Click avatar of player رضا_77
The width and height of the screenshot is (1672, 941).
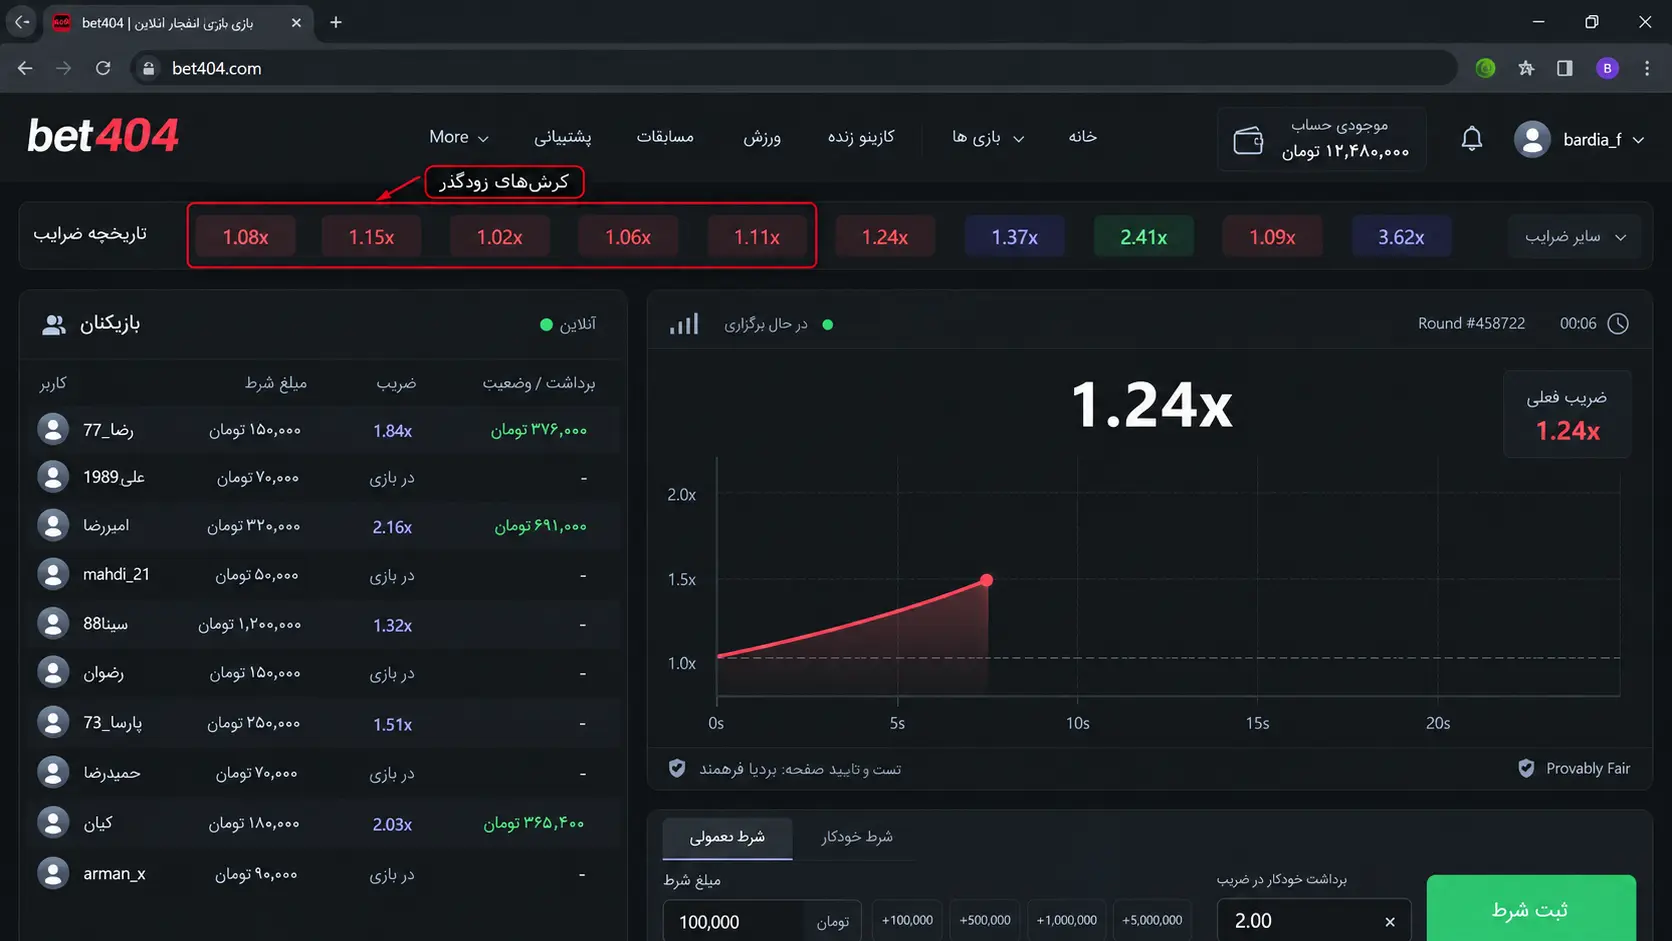53,429
